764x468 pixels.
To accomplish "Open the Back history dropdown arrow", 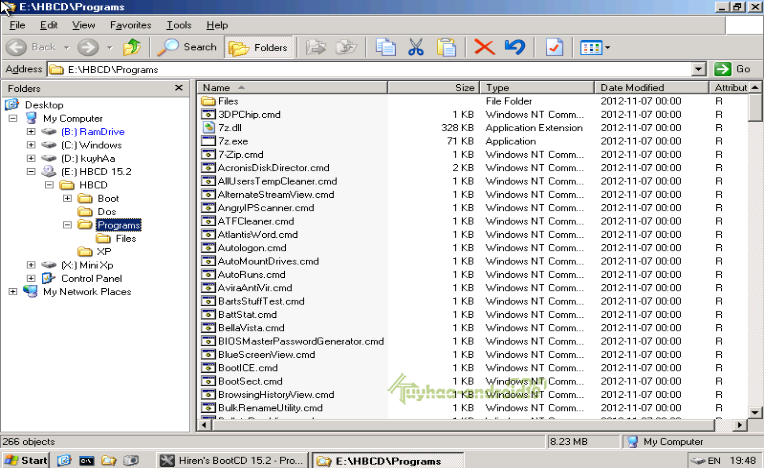I will 67,47.
